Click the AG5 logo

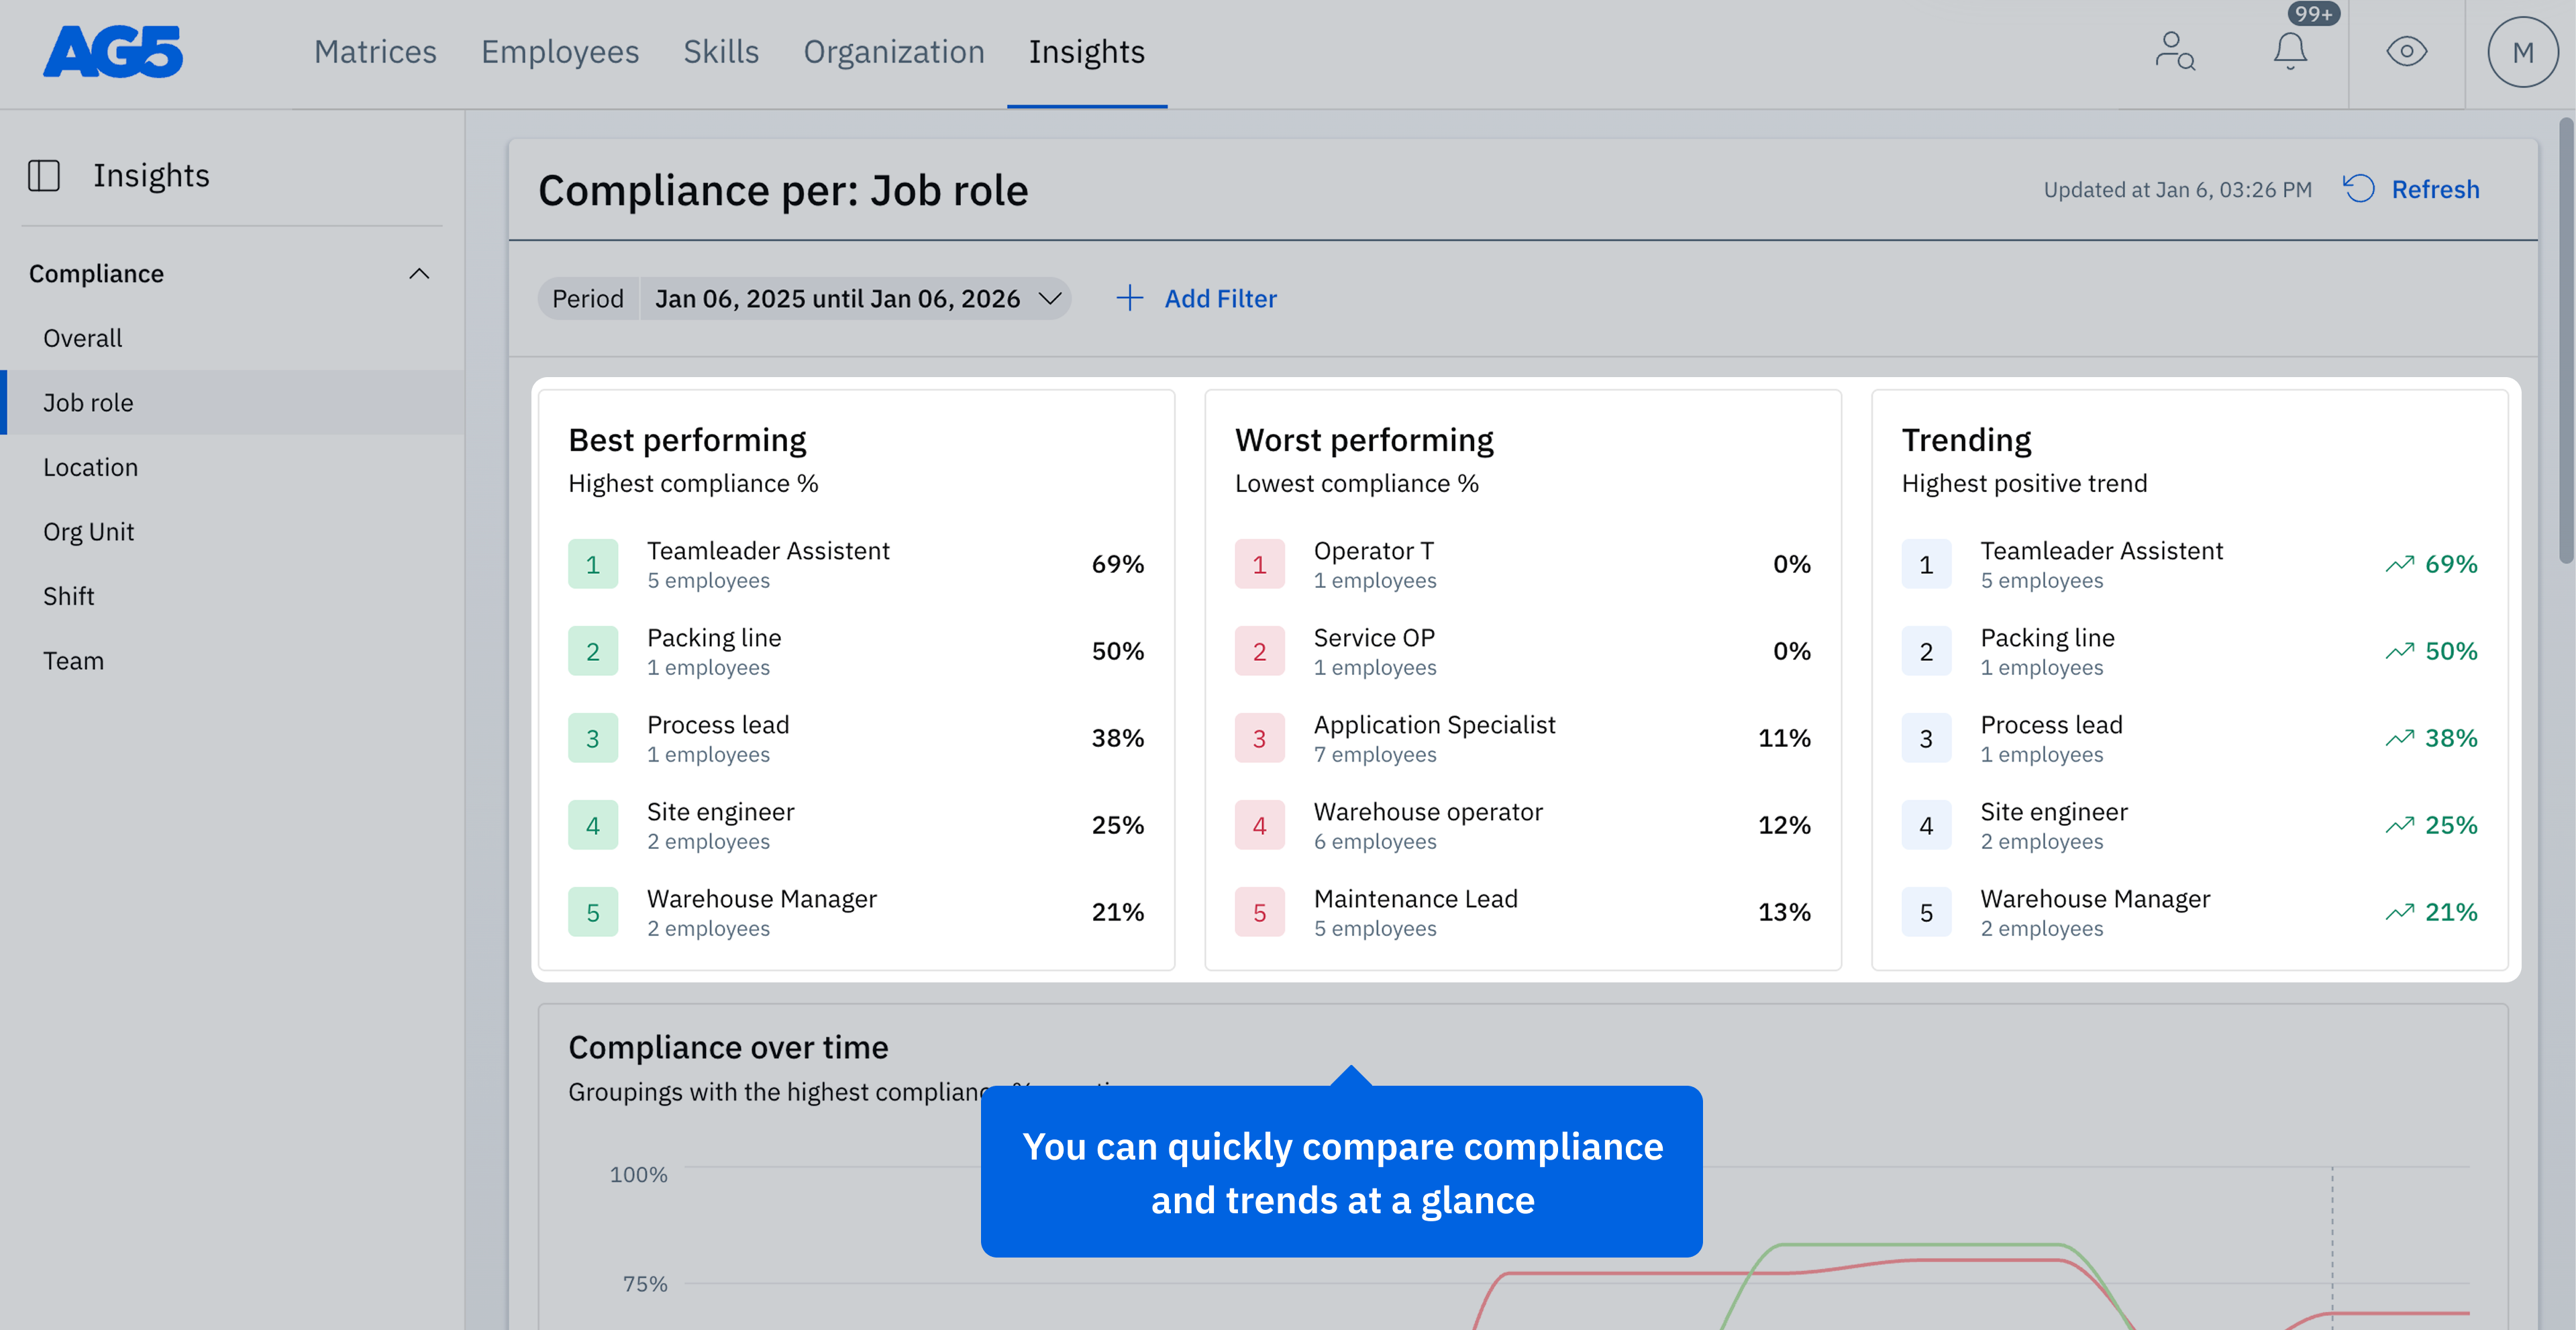pyautogui.click(x=113, y=52)
